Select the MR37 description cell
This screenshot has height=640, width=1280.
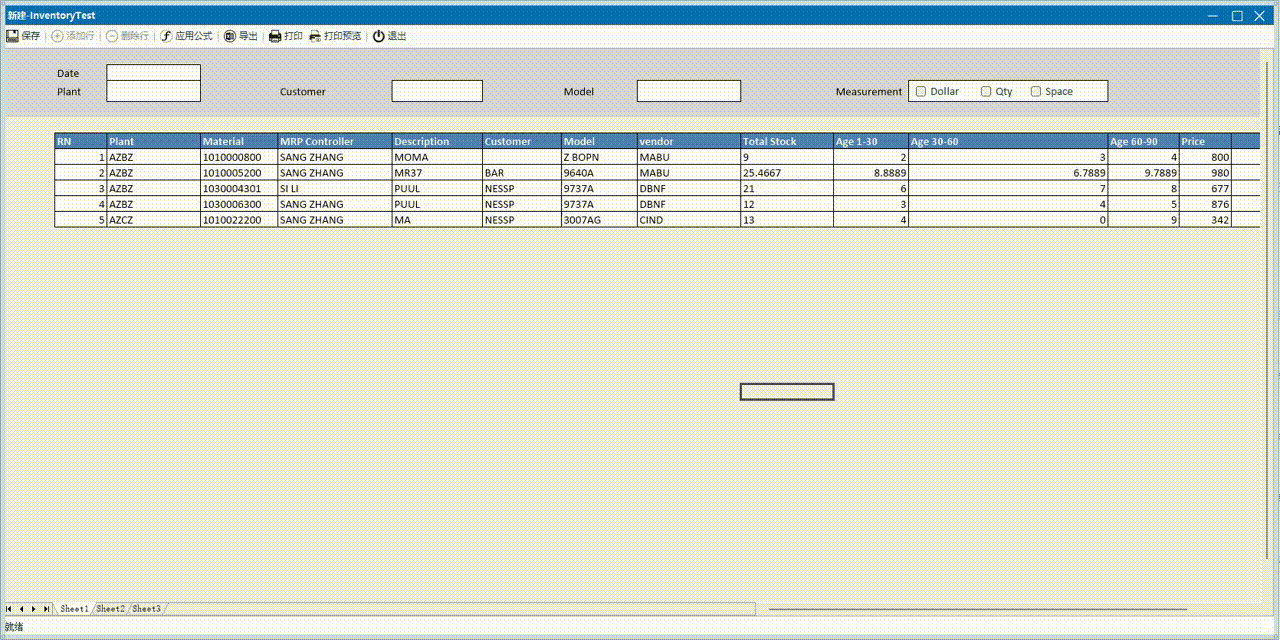437,173
